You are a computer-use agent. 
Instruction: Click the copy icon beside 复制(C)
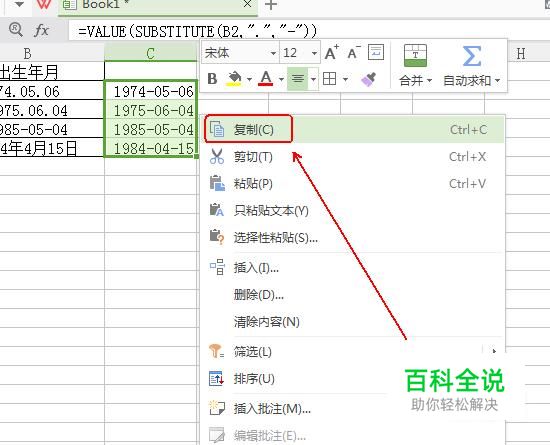coord(217,129)
